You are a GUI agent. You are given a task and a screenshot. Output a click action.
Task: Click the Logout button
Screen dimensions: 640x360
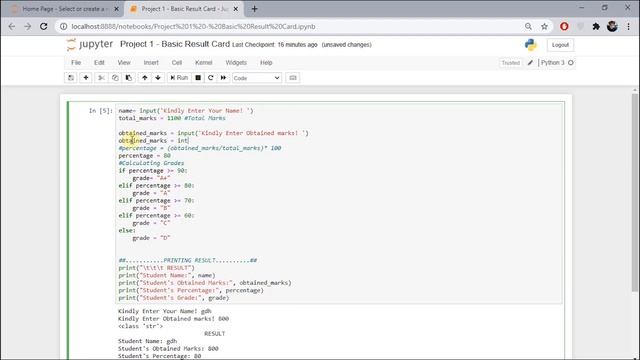(x=560, y=45)
